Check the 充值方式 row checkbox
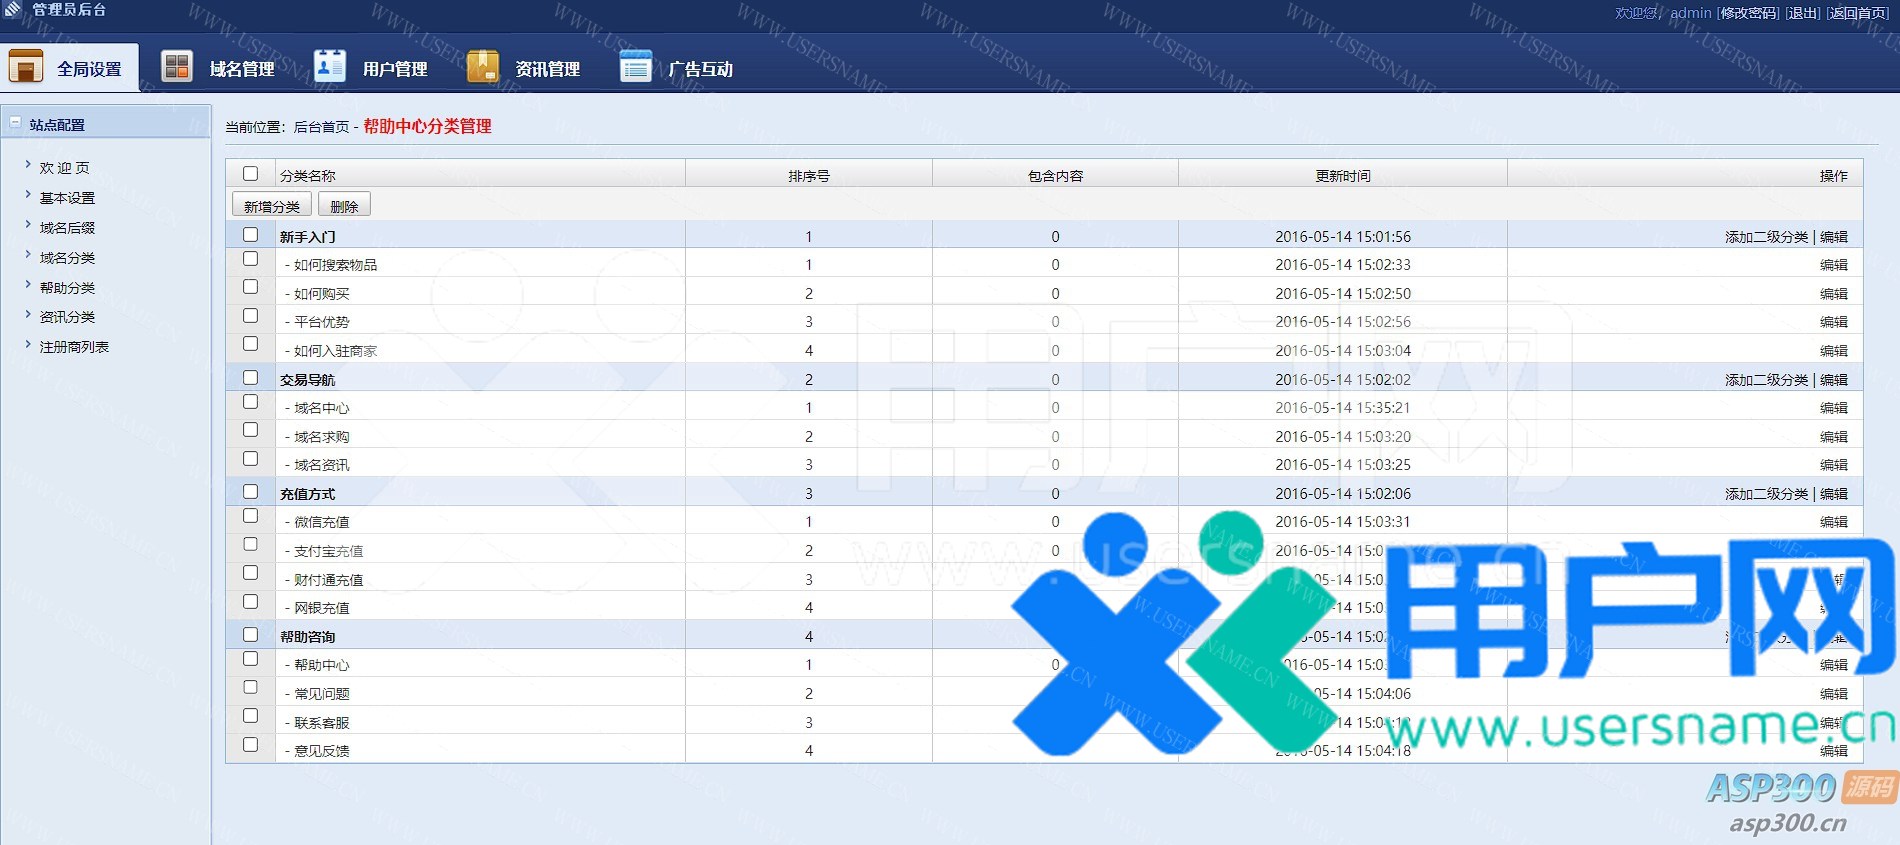The height and width of the screenshot is (845, 1900). [251, 492]
